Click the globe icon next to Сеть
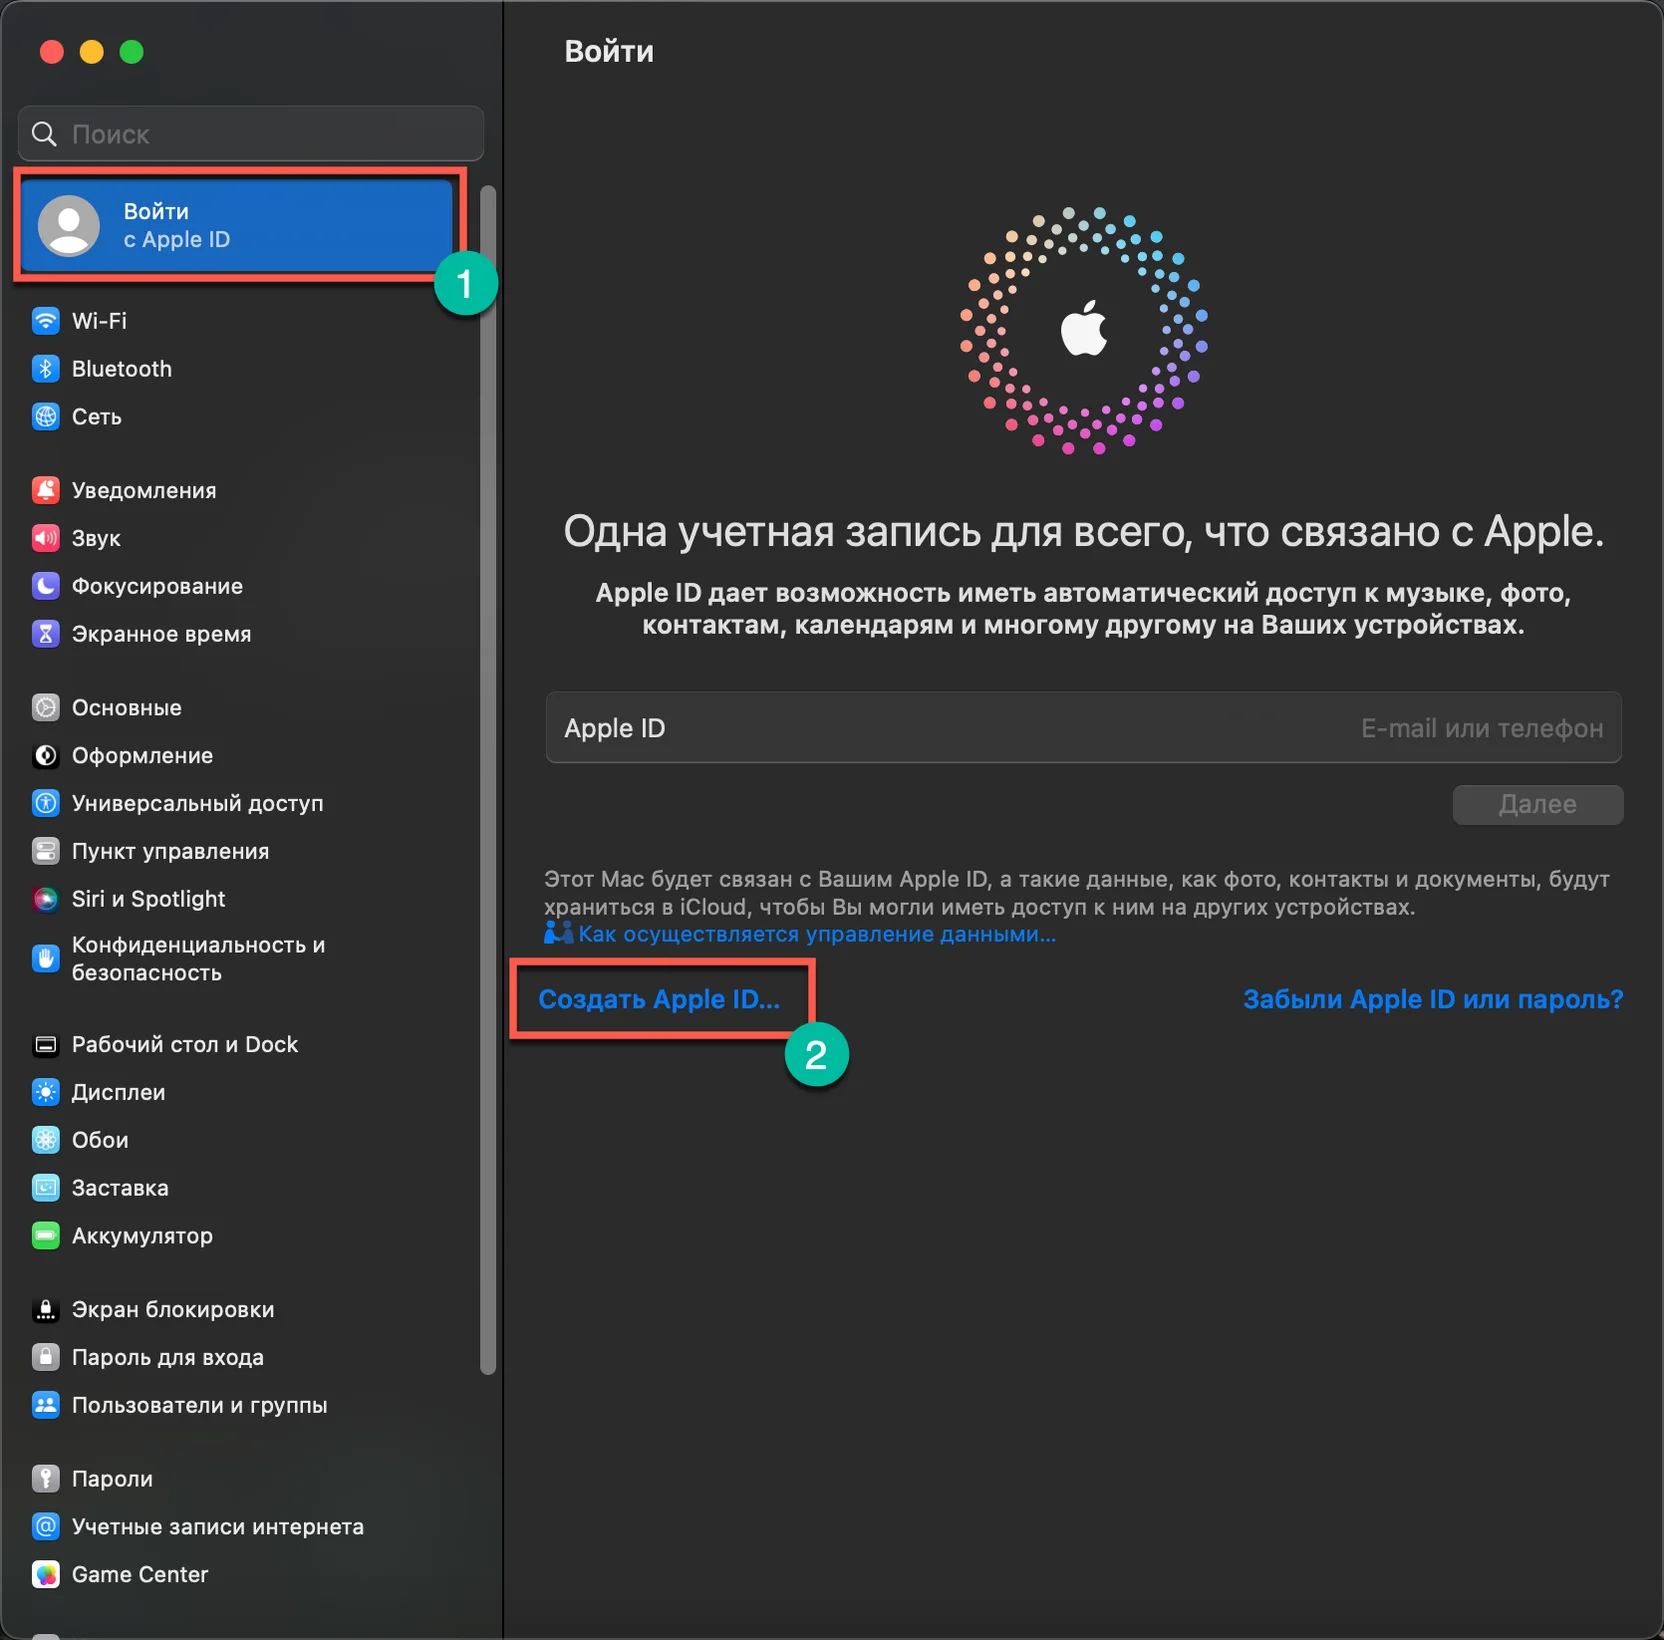Viewport: 1664px width, 1640px height. pos(46,417)
